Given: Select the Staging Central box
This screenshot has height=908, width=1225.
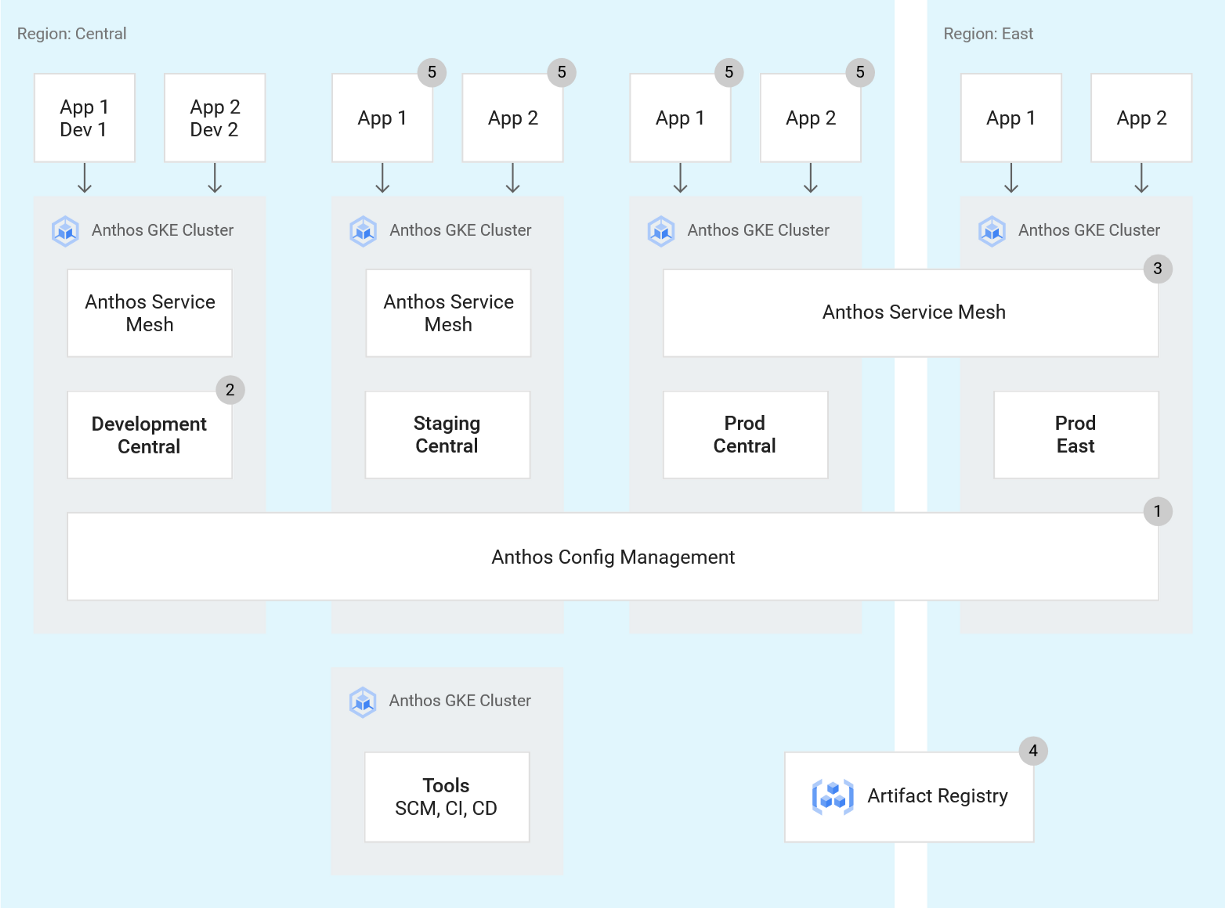Looking at the screenshot, I should click(447, 435).
